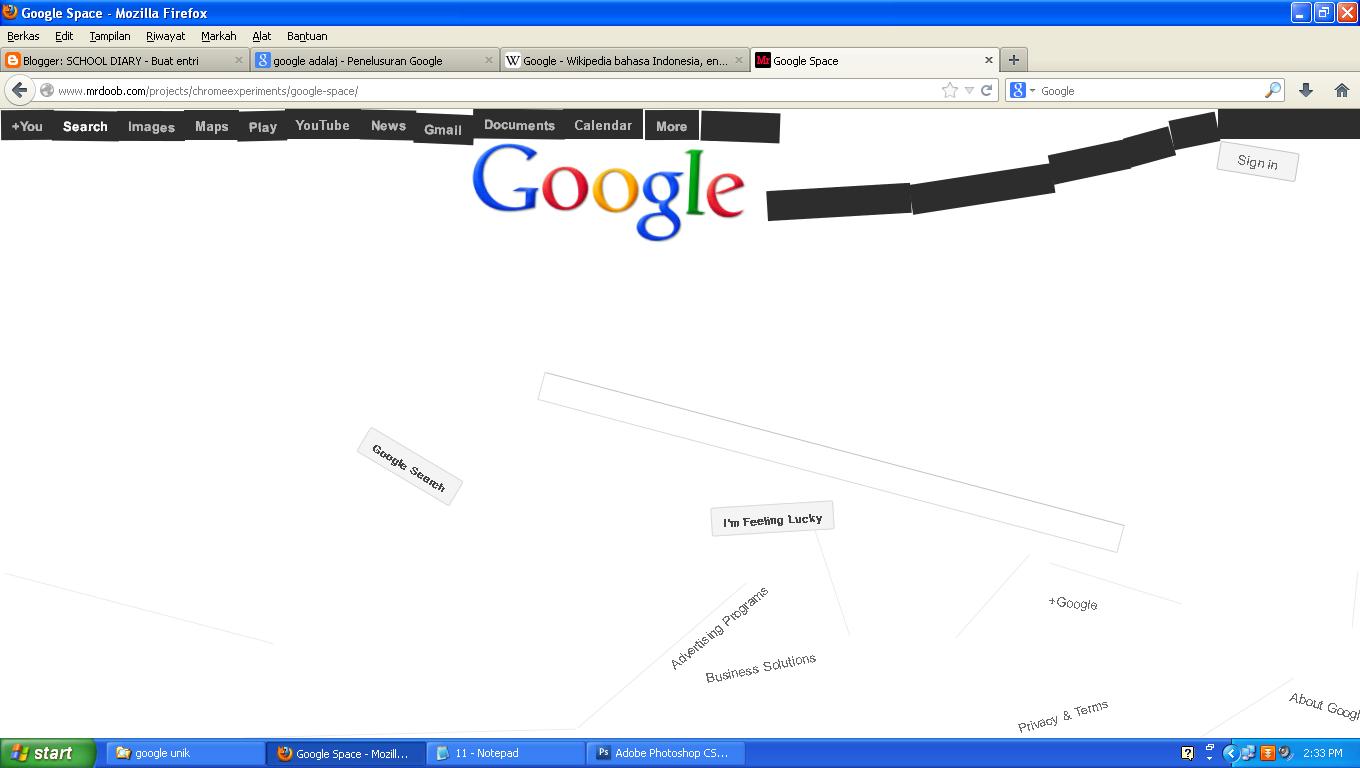Go back with the Firefox back arrow
1360x768 pixels.
click(x=19, y=90)
